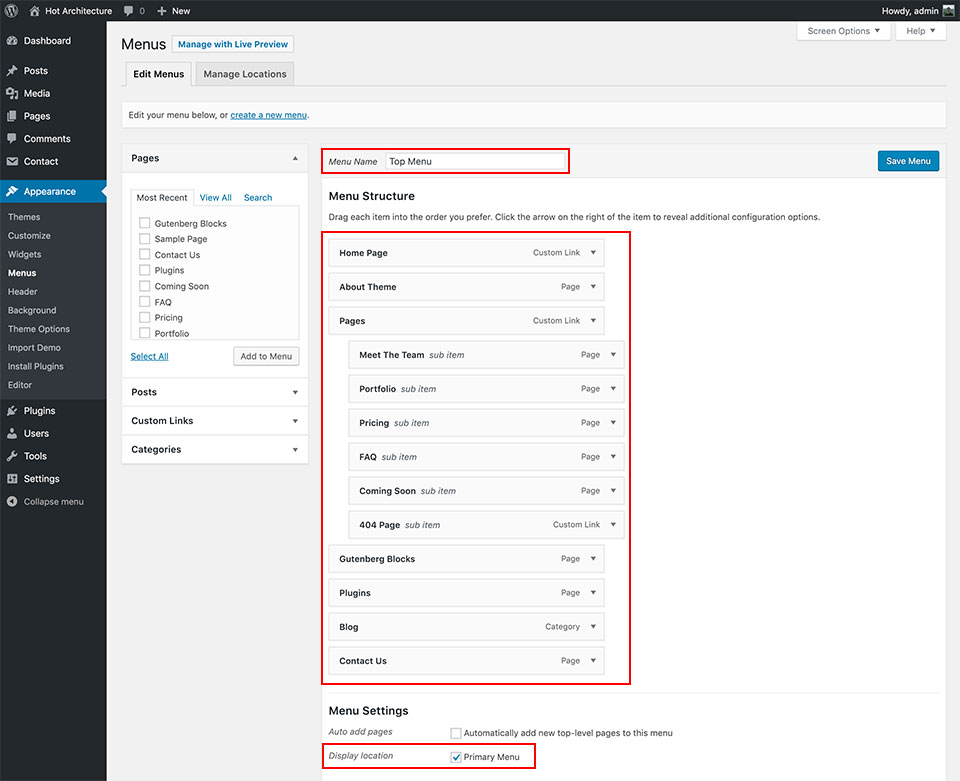Open the comments bubble icon in admin bar
960x781 pixels.
click(129, 11)
